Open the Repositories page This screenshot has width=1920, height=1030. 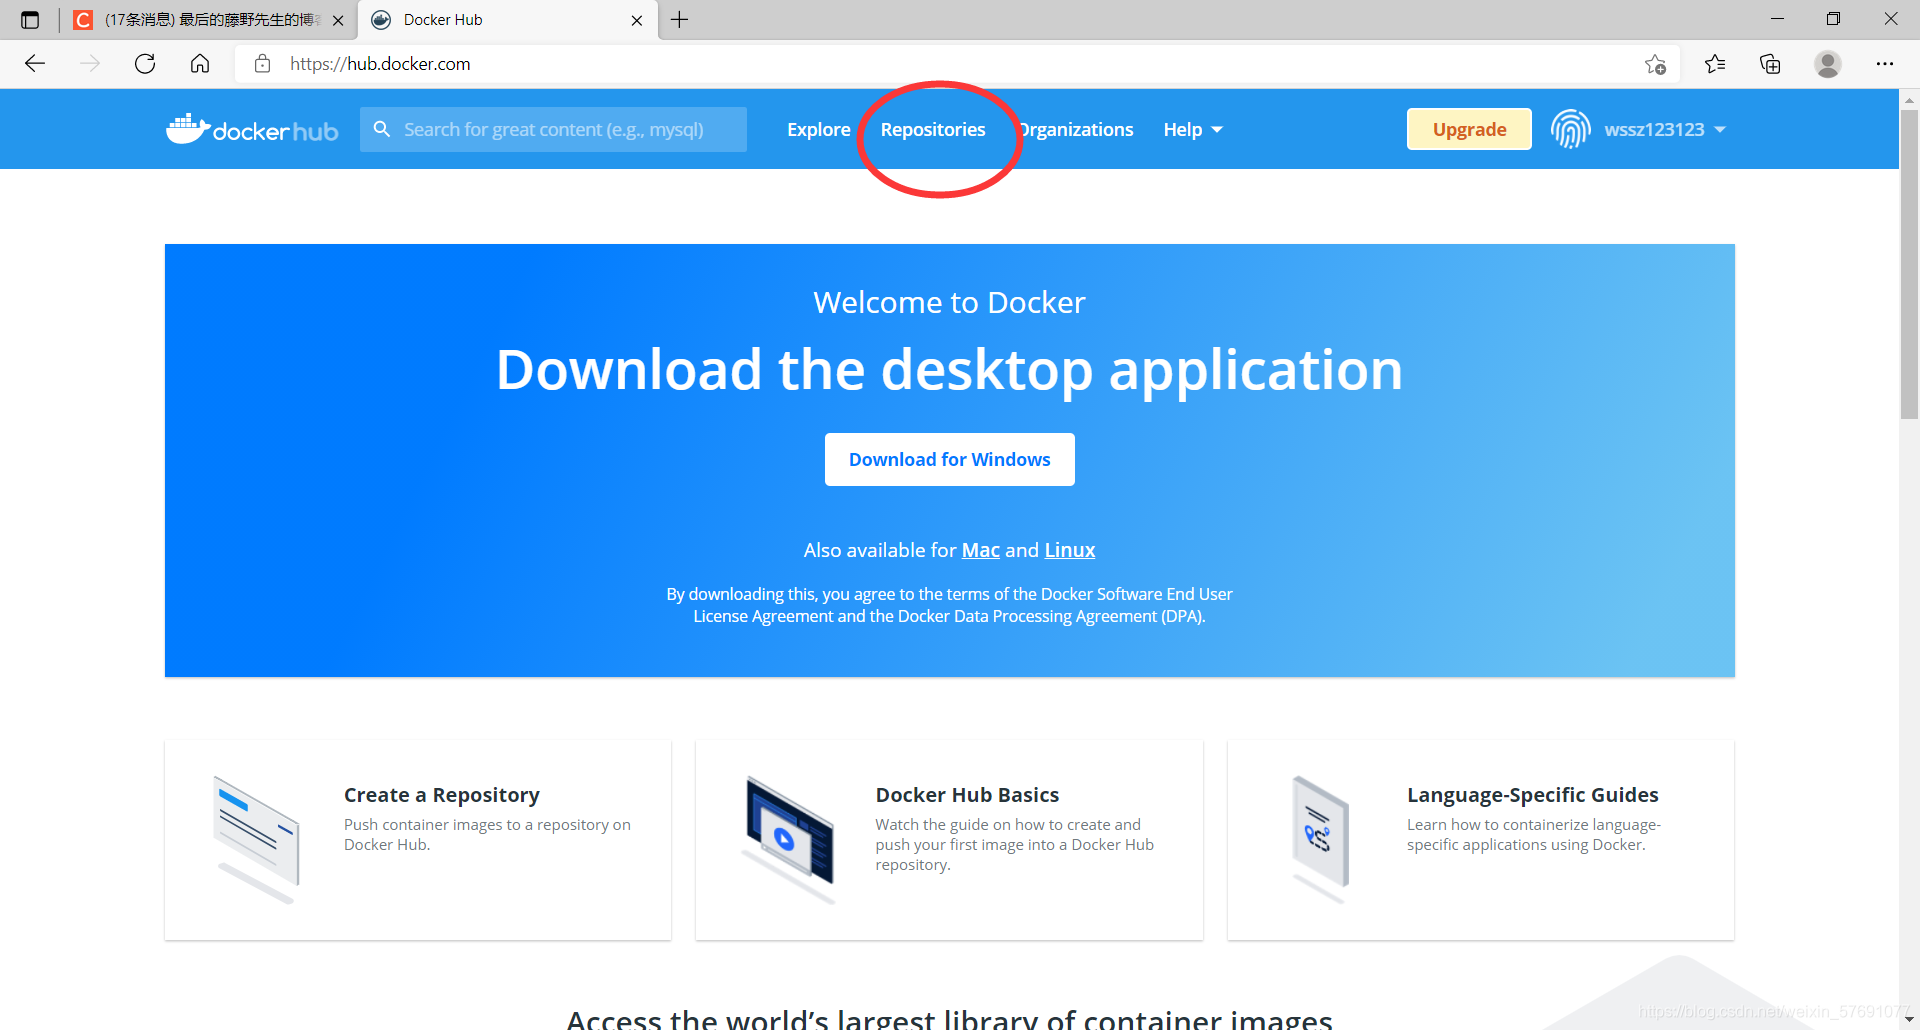(x=933, y=129)
